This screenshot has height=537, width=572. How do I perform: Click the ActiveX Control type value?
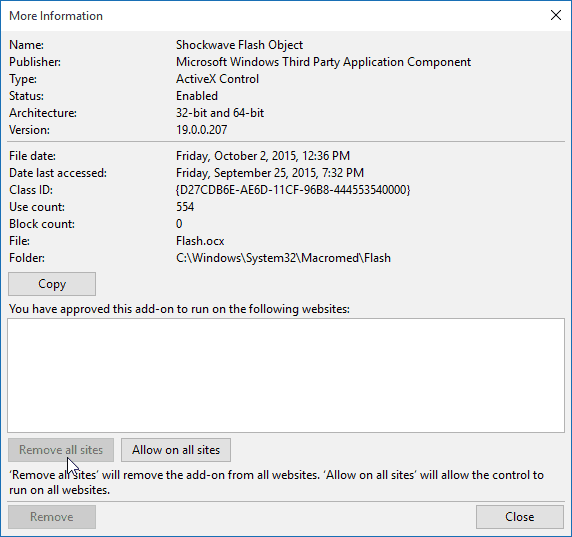(x=217, y=79)
